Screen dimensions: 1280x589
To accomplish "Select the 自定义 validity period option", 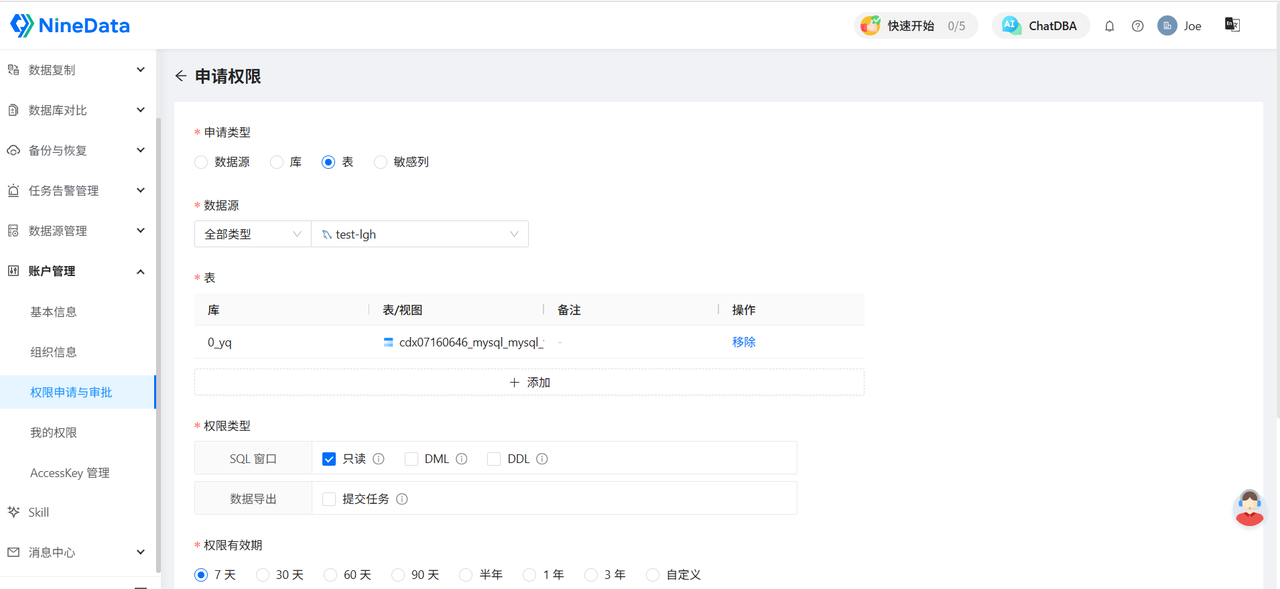I will [653, 575].
